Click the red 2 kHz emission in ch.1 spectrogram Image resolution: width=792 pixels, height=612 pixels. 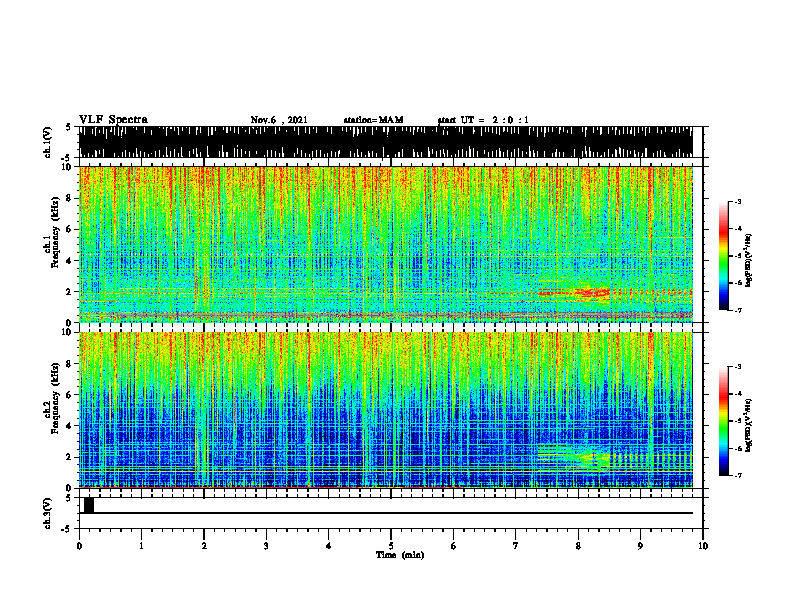coord(575,292)
